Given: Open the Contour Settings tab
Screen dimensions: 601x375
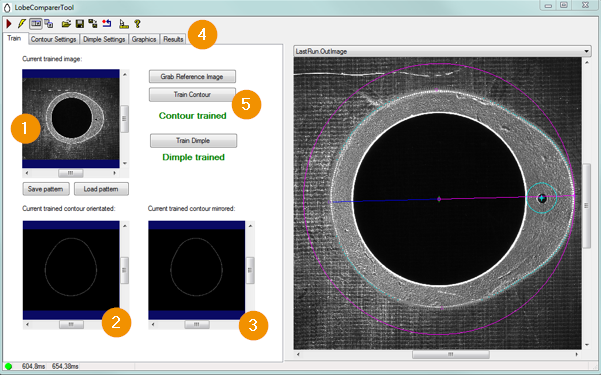Looking at the screenshot, I should (54, 39).
